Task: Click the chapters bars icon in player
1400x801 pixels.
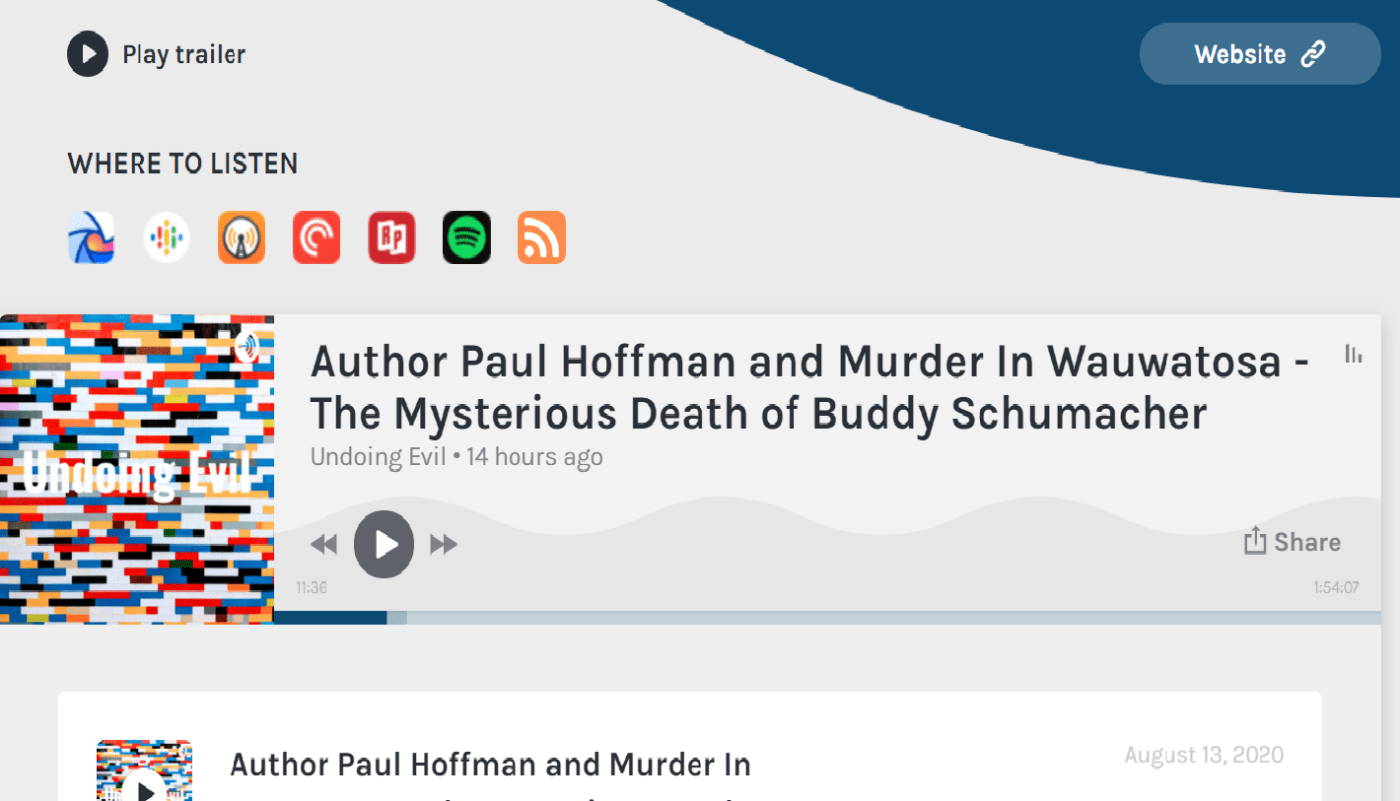Action: [1353, 354]
